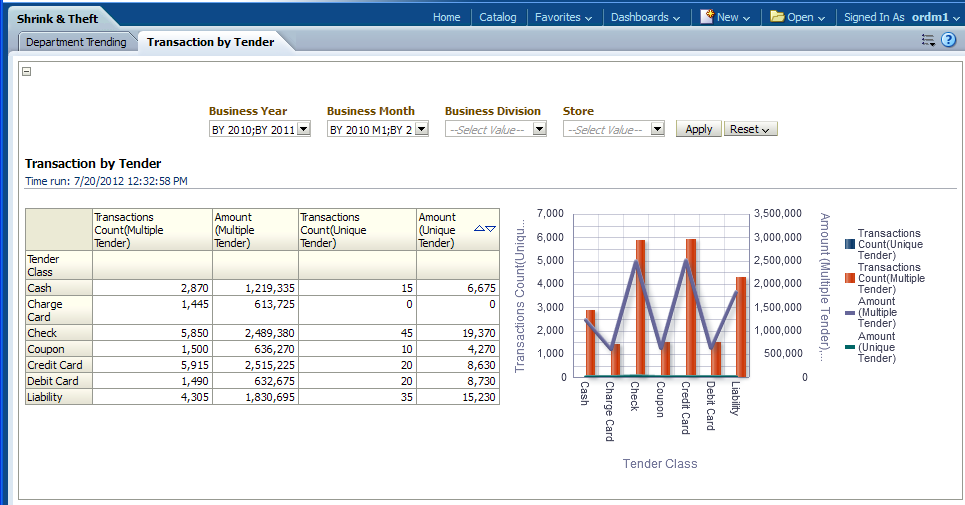The image size is (965, 505).
Task: Select the Credit Card row label
Action: click(x=58, y=365)
